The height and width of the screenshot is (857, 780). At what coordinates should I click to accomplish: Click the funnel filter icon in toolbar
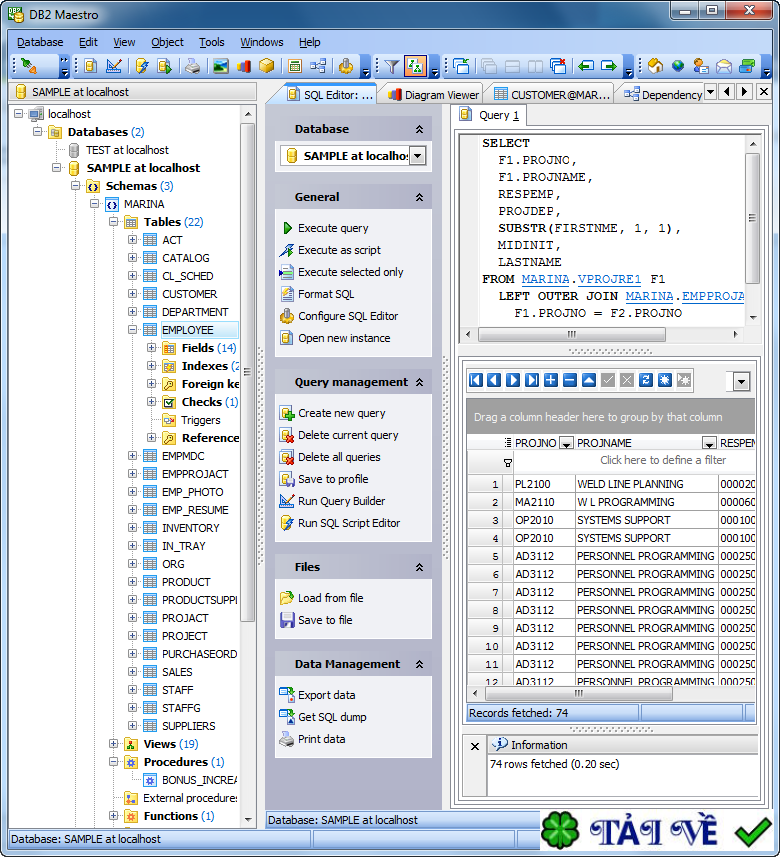coord(392,67)
